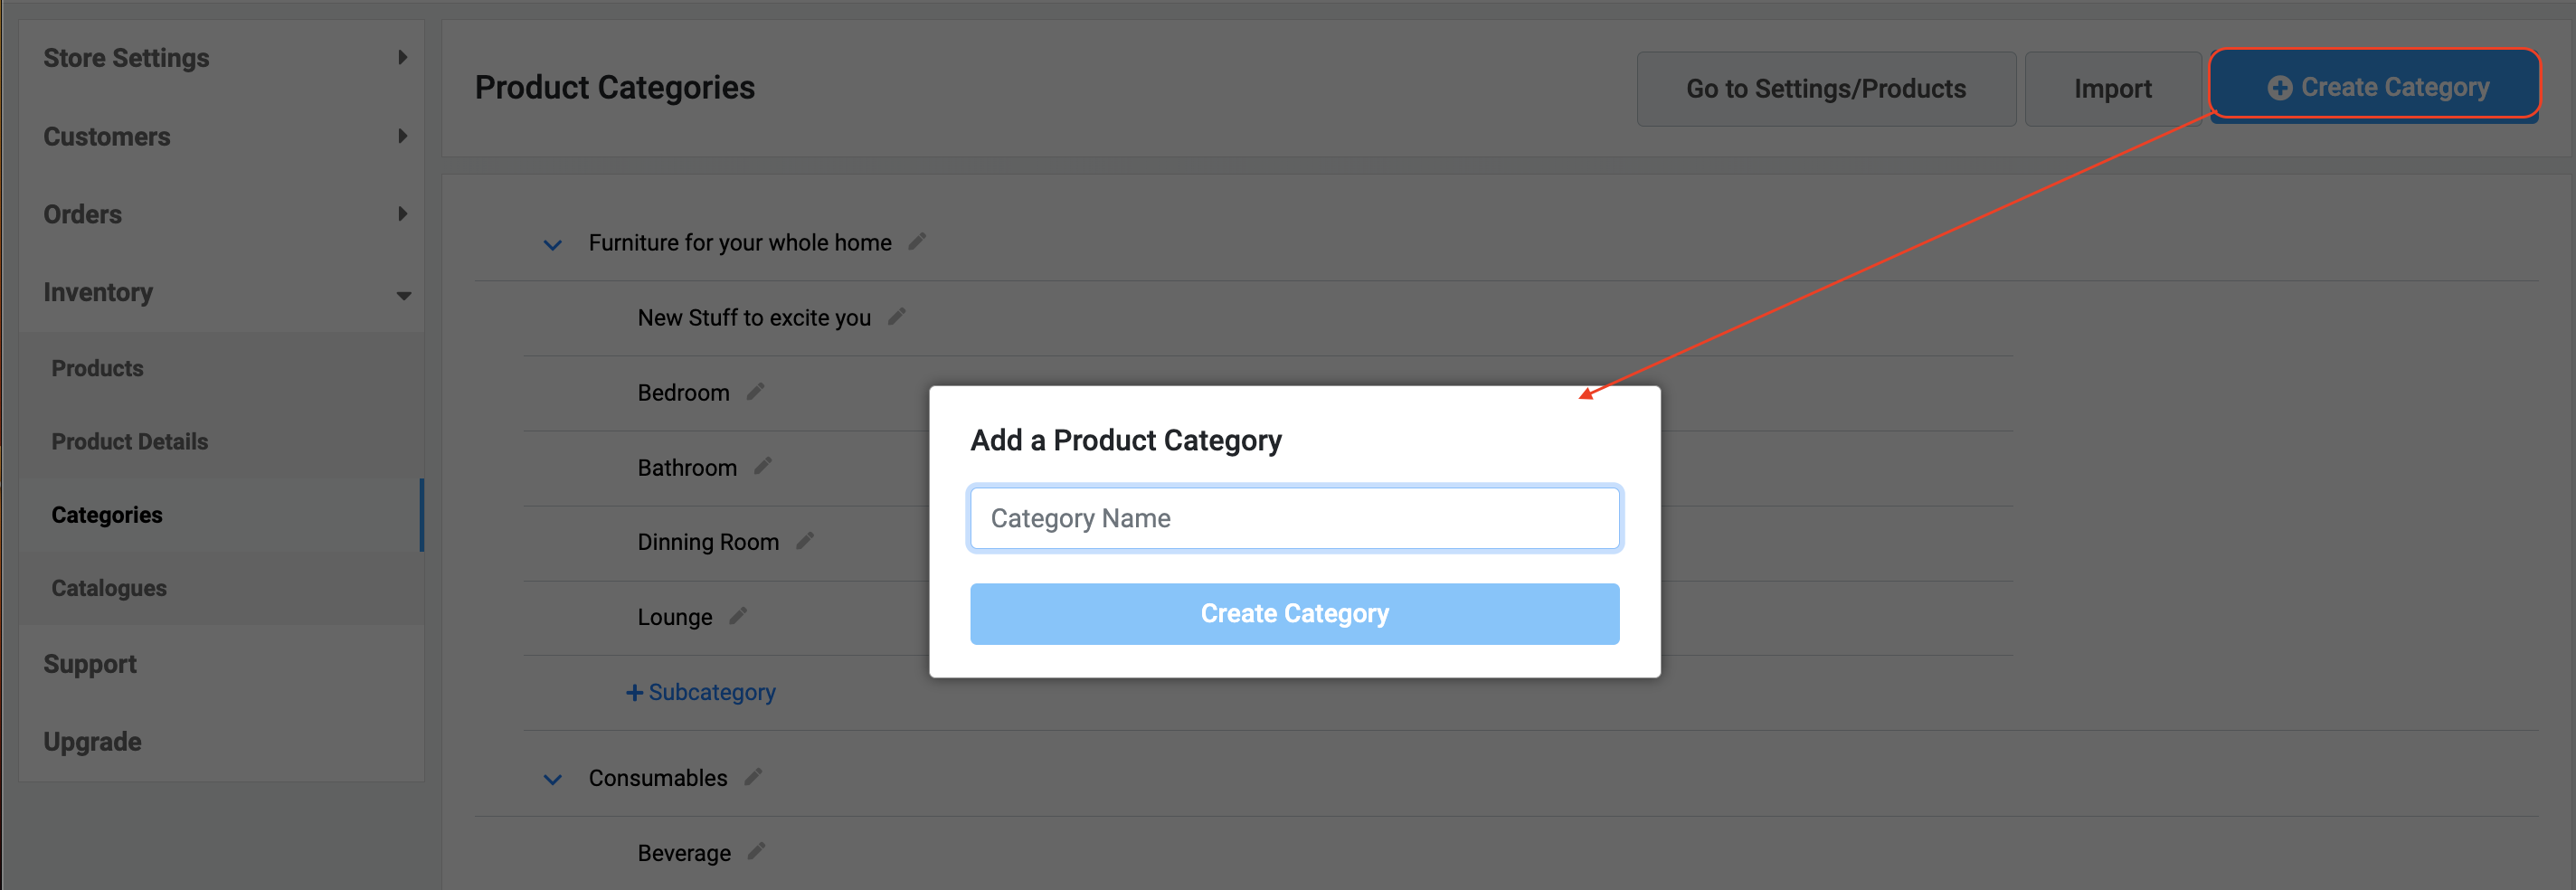Edit the Bedroom subcategory name
The width and height of the screenshot is (2576, 890).
pos(756,392)
